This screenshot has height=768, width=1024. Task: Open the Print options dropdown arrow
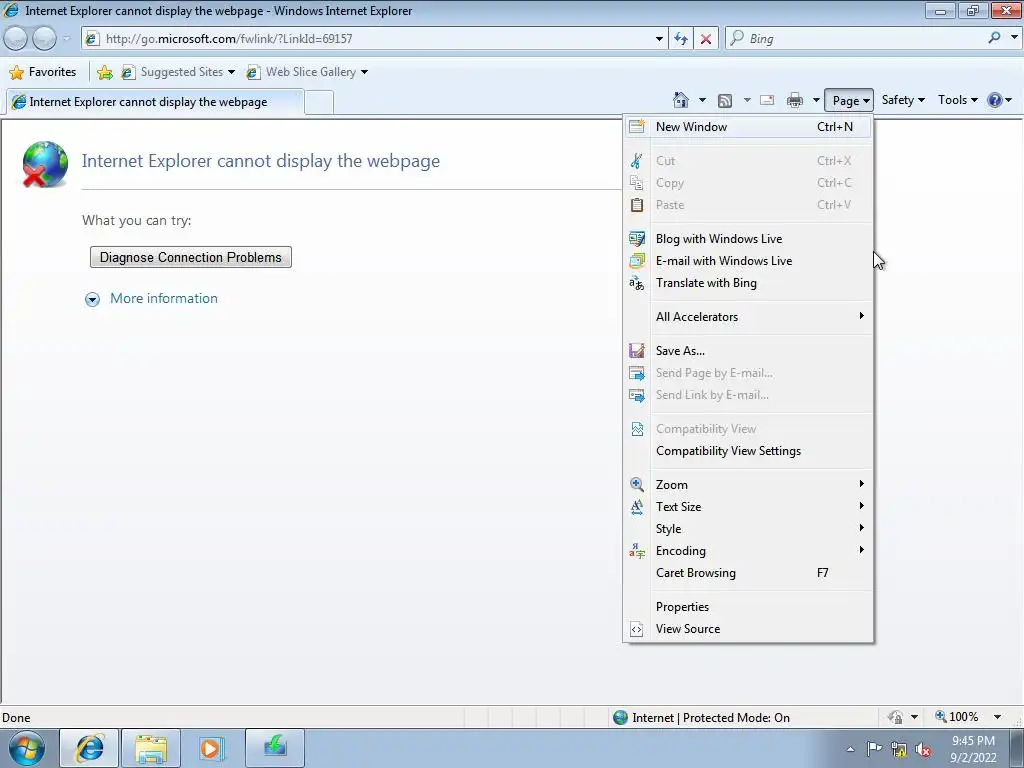816,101
